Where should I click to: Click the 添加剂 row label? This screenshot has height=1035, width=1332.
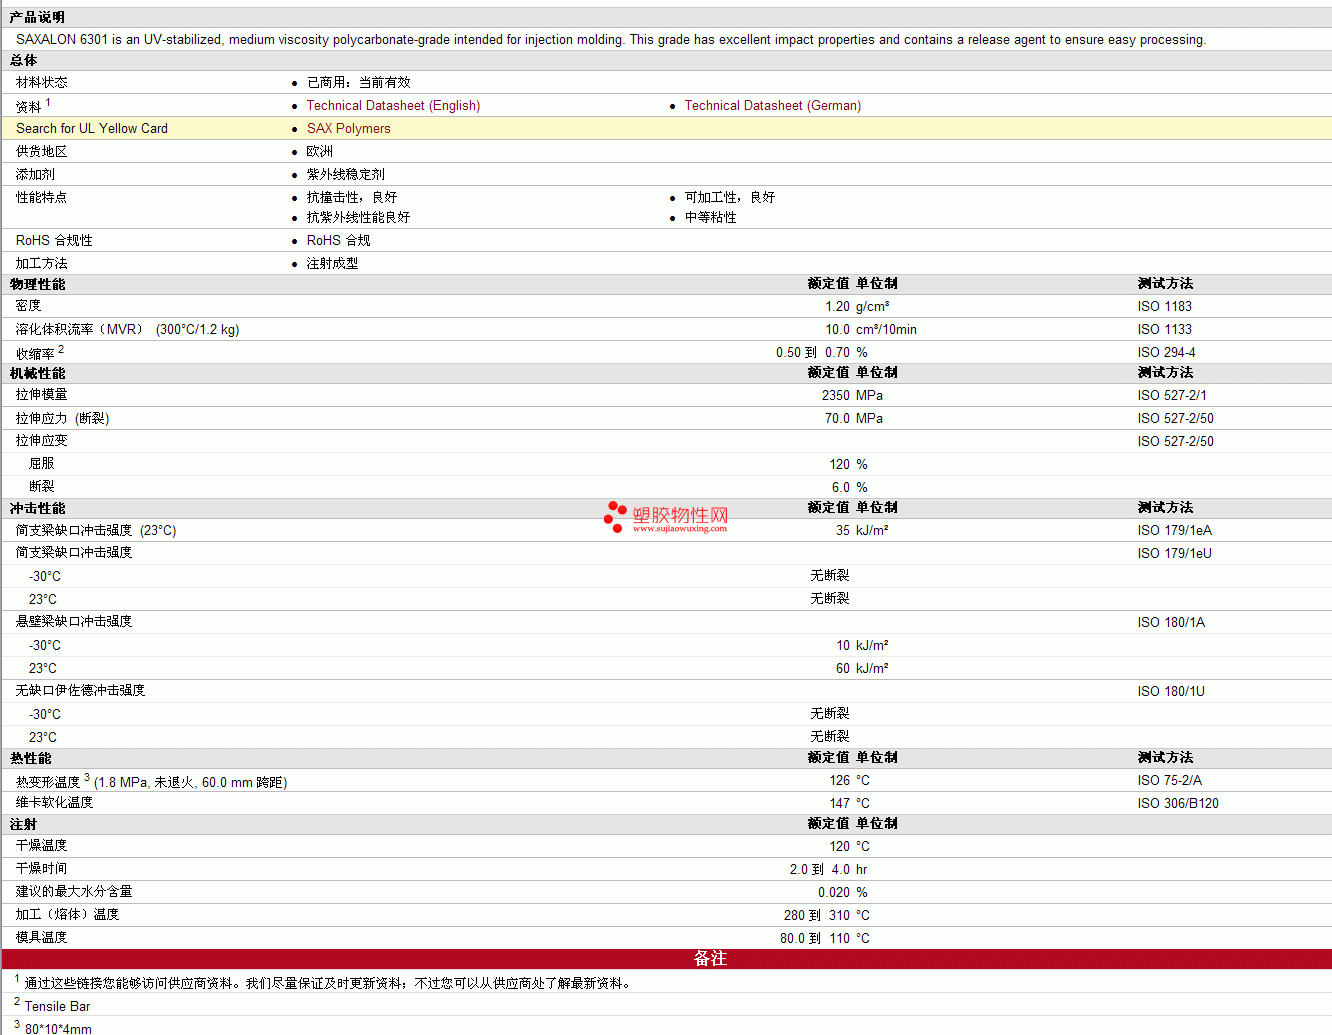36,175
